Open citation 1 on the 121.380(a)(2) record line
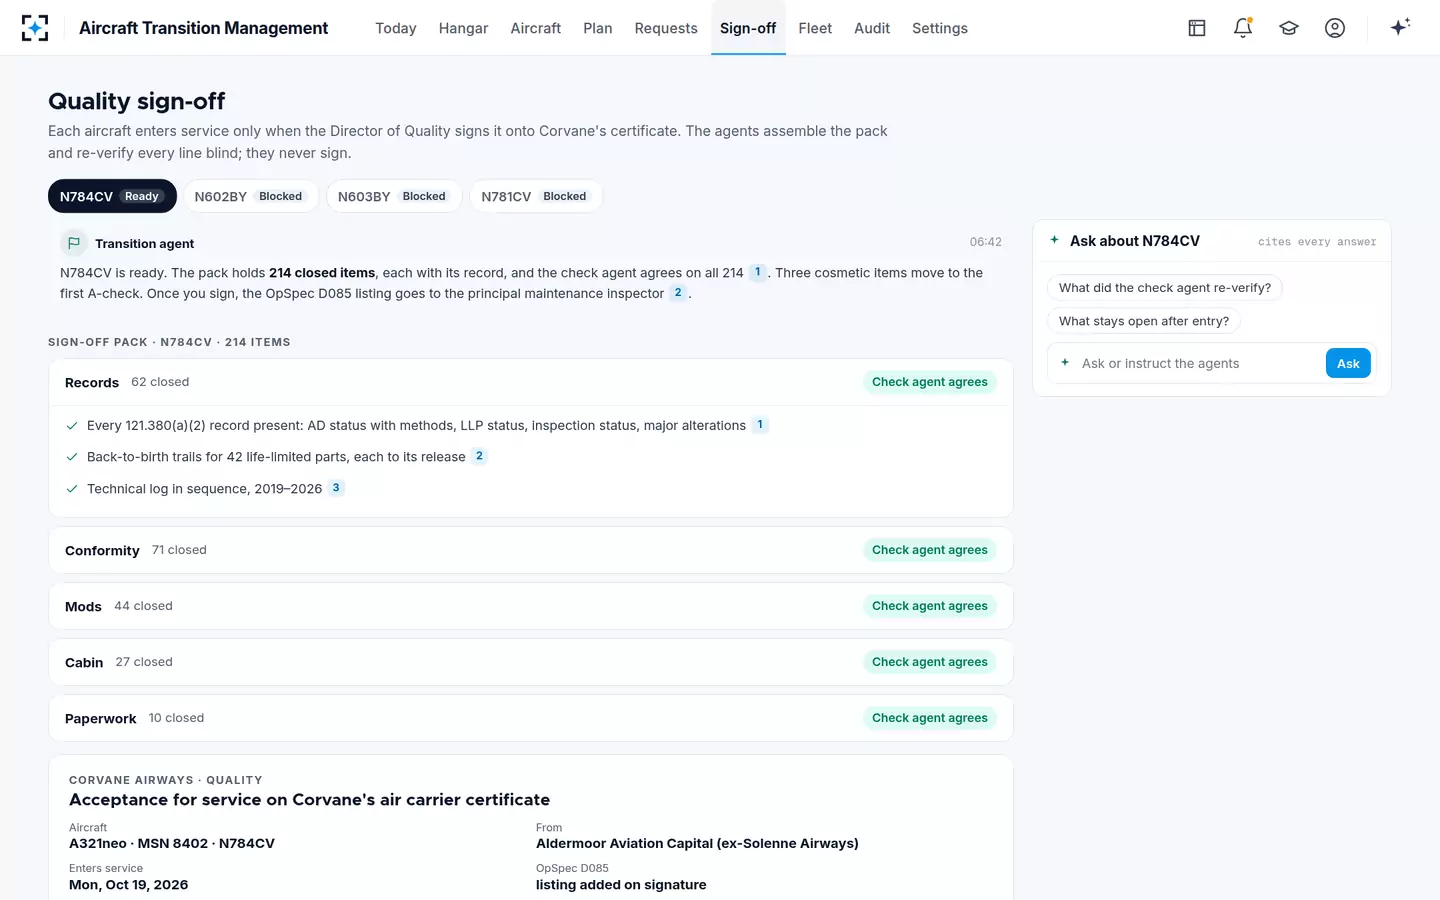Viewport: 1440px width, 900px height. pos(760,425)
